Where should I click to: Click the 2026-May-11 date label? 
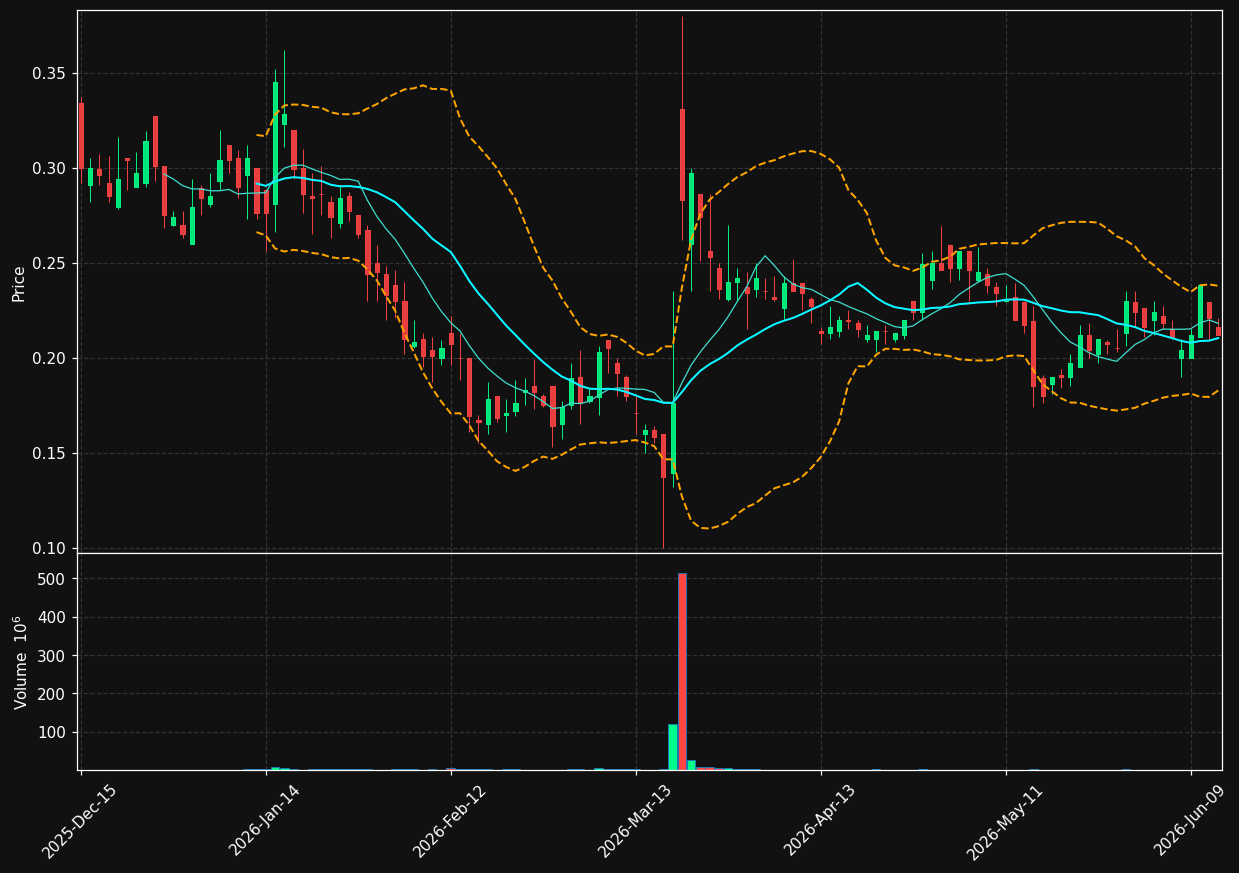(1003, 821)
